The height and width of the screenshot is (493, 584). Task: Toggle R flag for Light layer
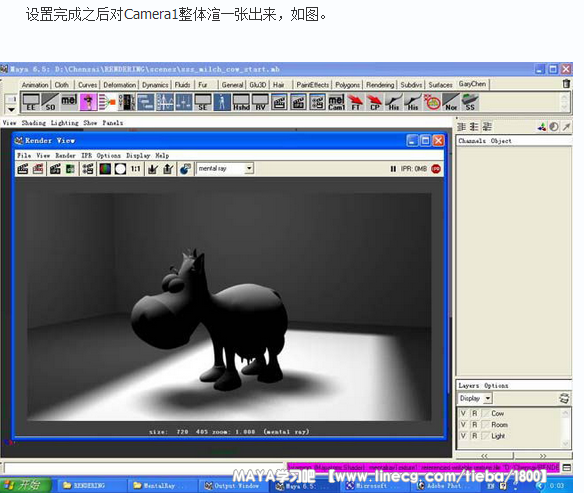click(475, 436)
